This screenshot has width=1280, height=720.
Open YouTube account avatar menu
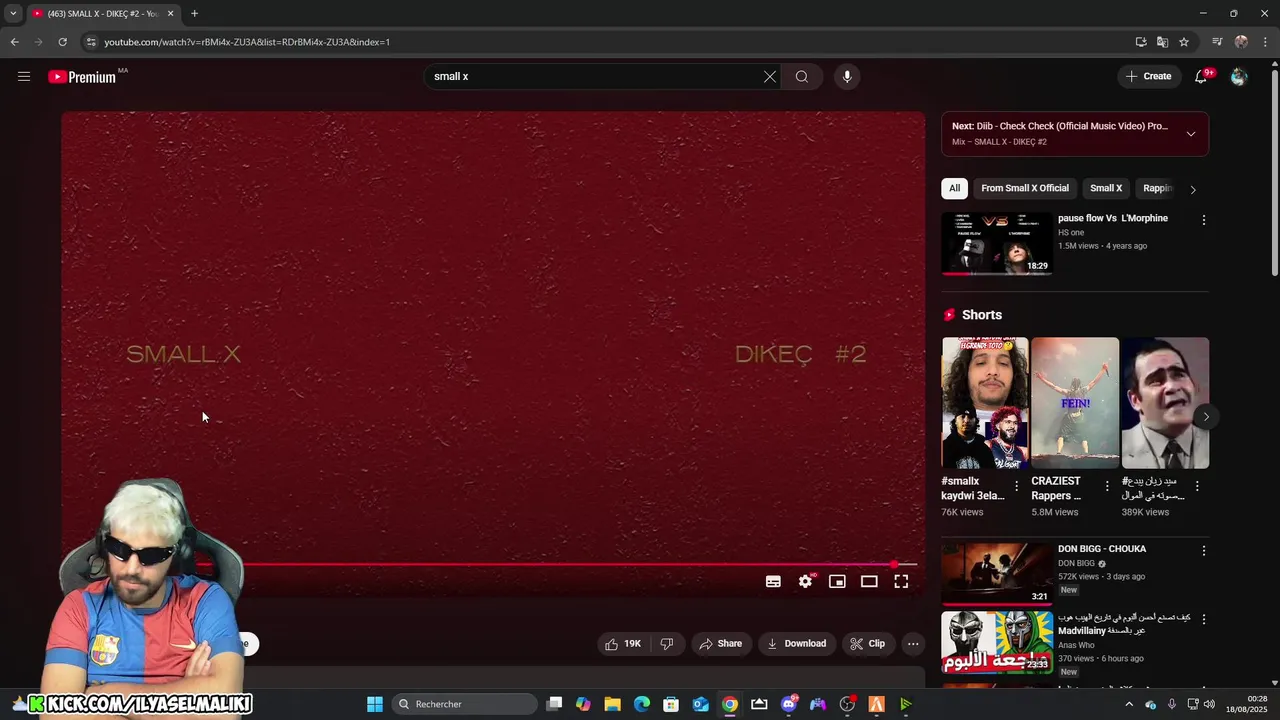1239,77
